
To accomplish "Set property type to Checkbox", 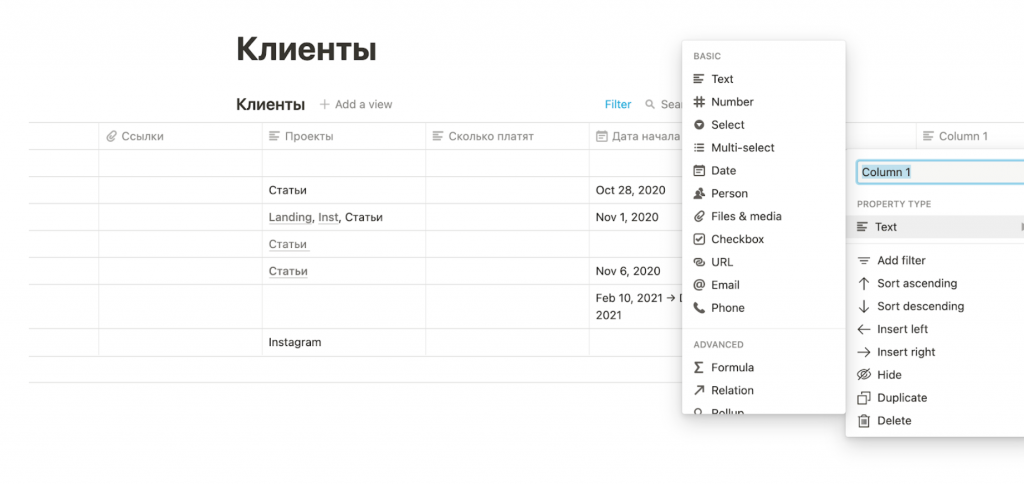I will (736, 239).
